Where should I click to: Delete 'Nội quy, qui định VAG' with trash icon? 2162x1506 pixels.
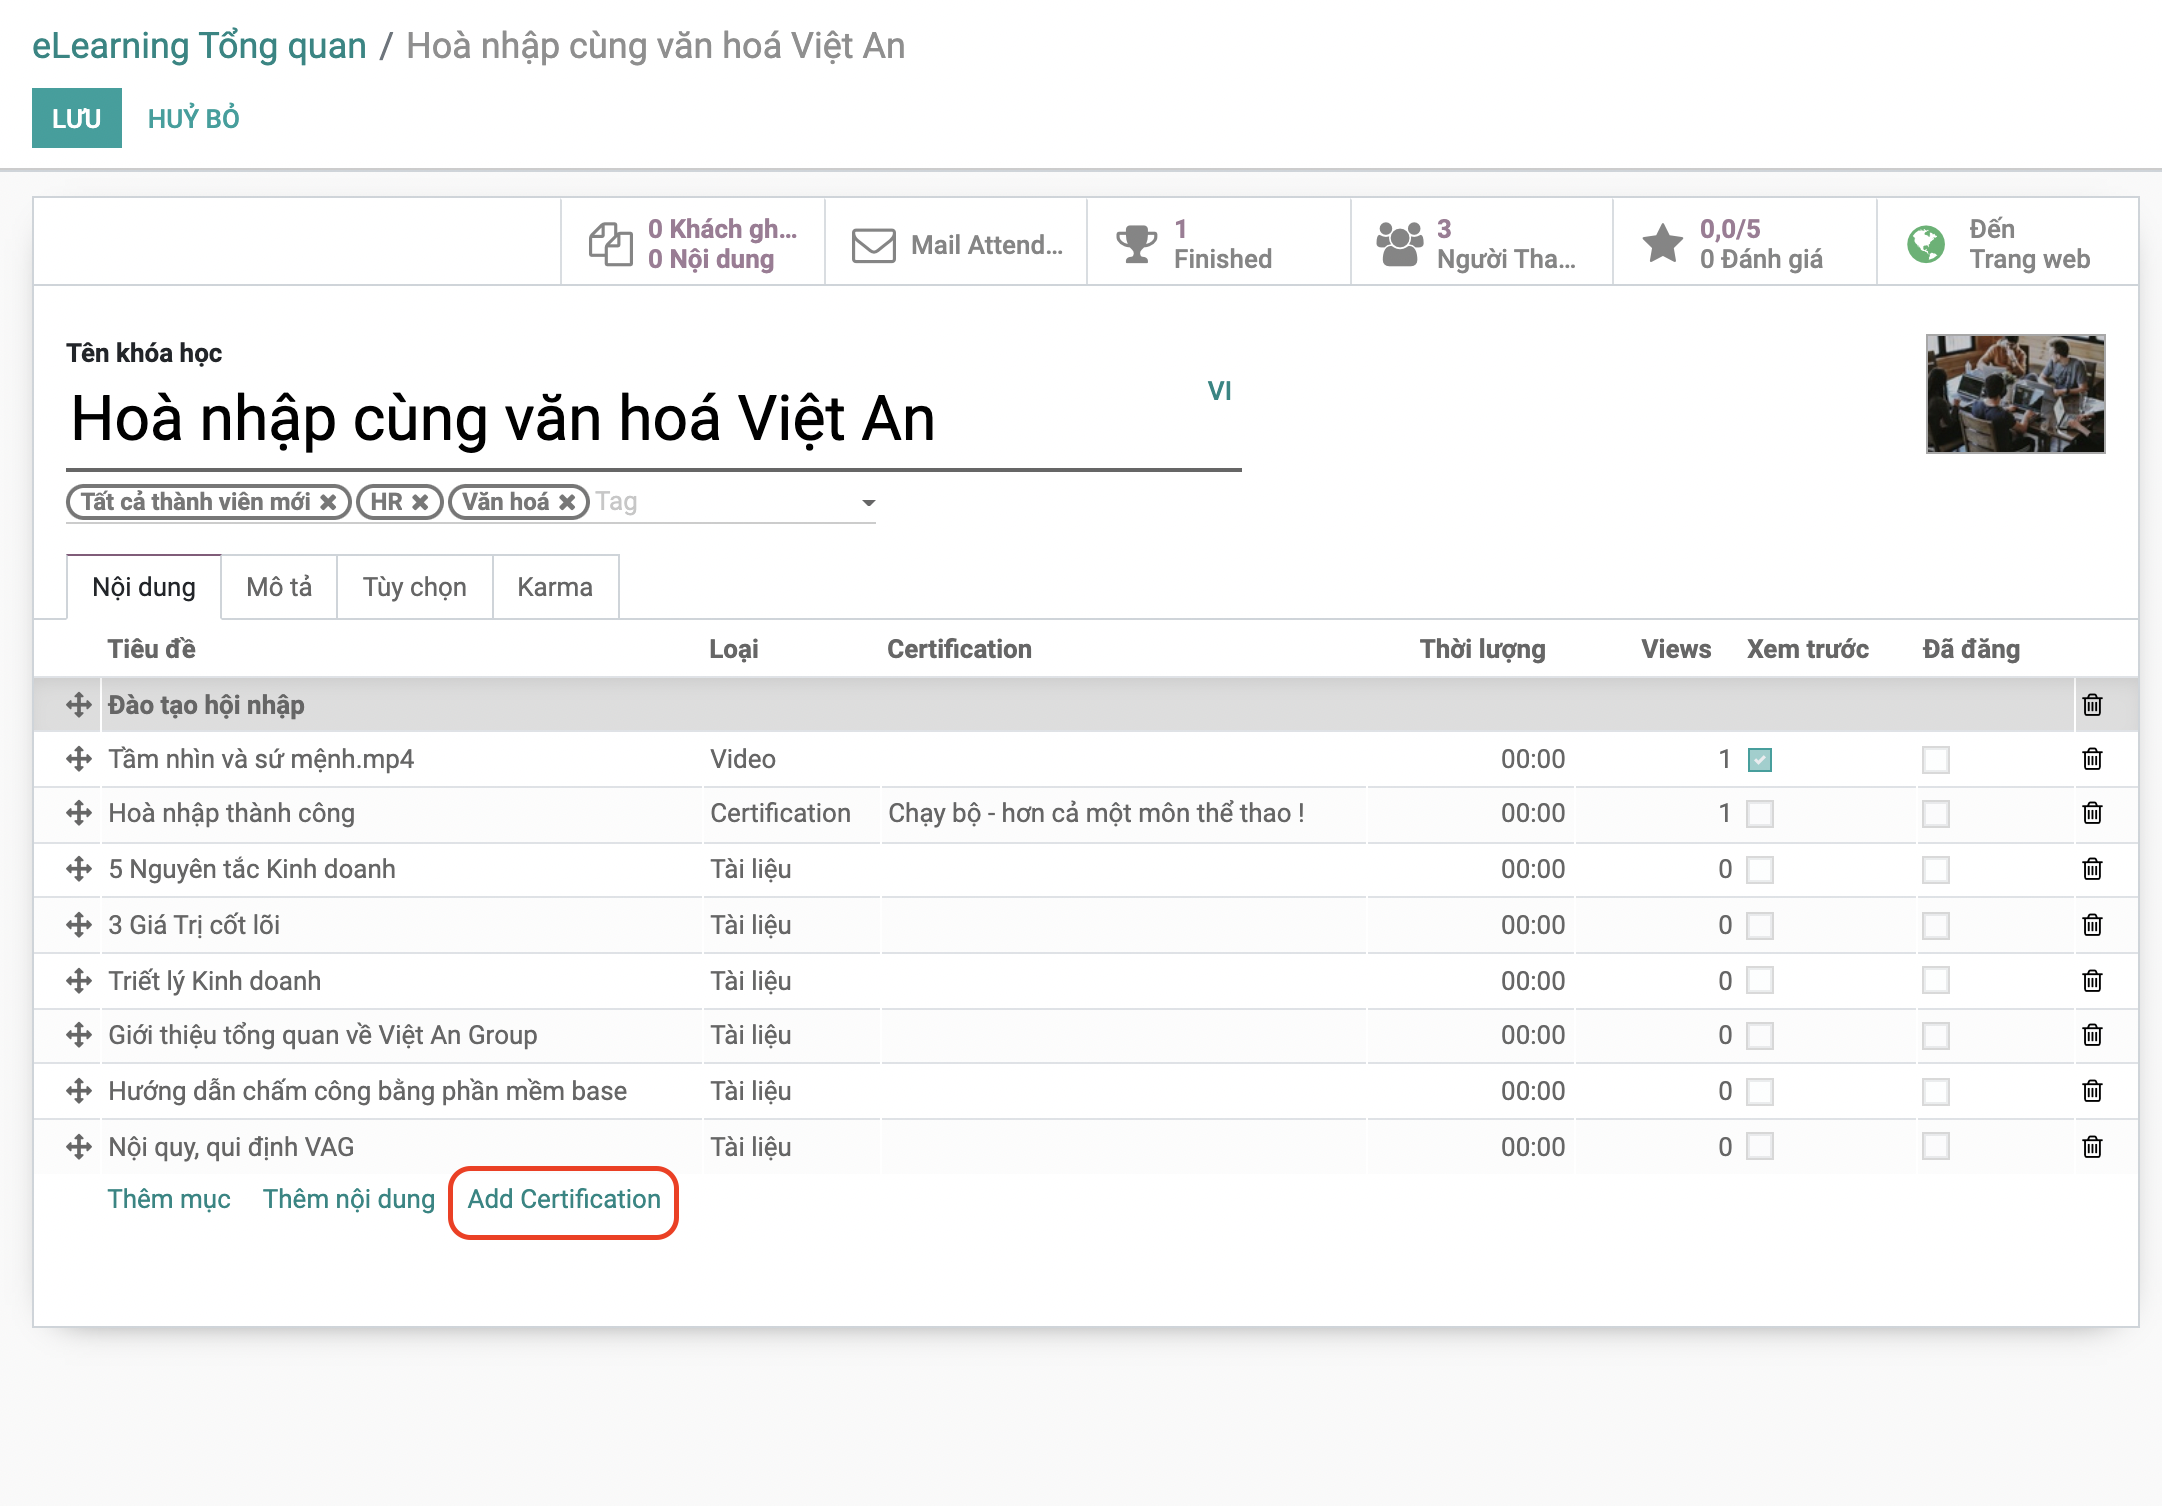[x=2095, y=1146]
